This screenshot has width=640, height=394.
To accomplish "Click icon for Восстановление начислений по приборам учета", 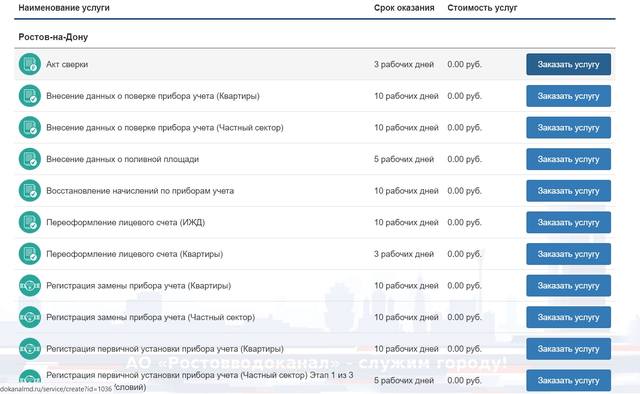I will (30, 191).
